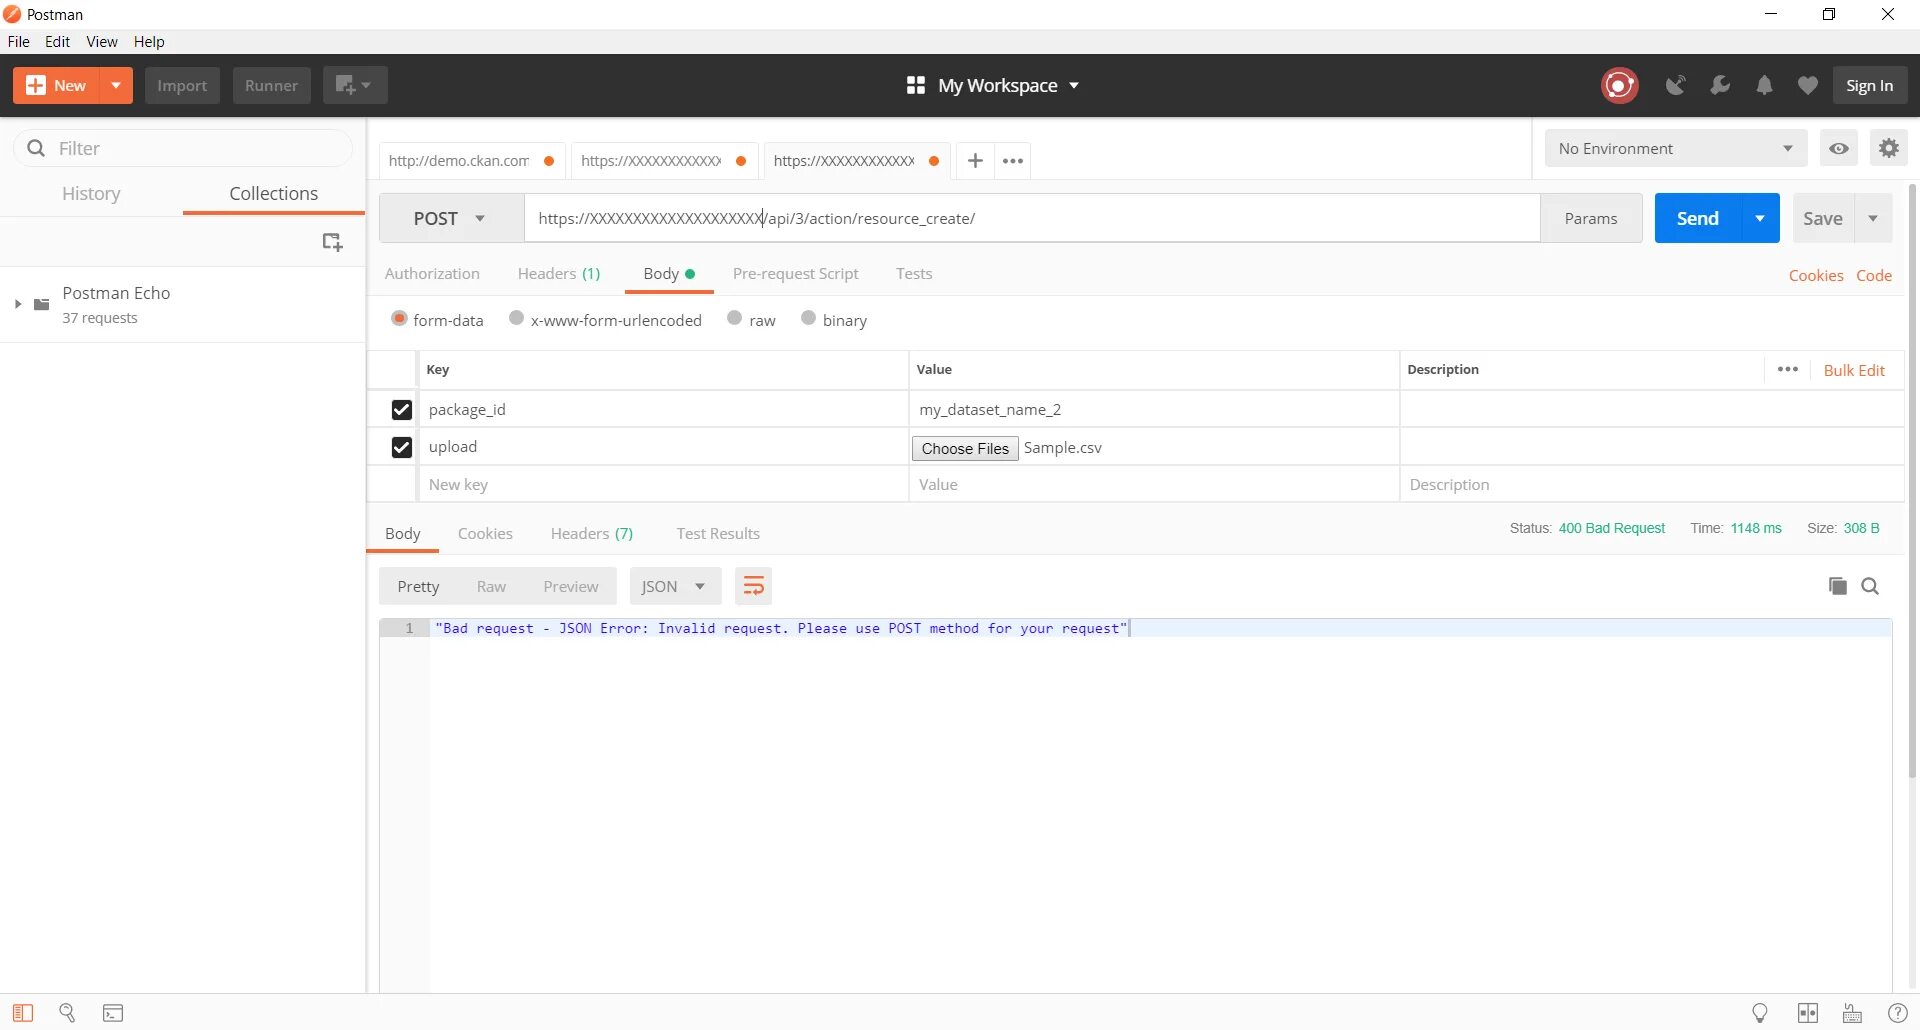Open the notifications bell
The width and height of the screenshot is (1920, 1030).
point(1764,85)
